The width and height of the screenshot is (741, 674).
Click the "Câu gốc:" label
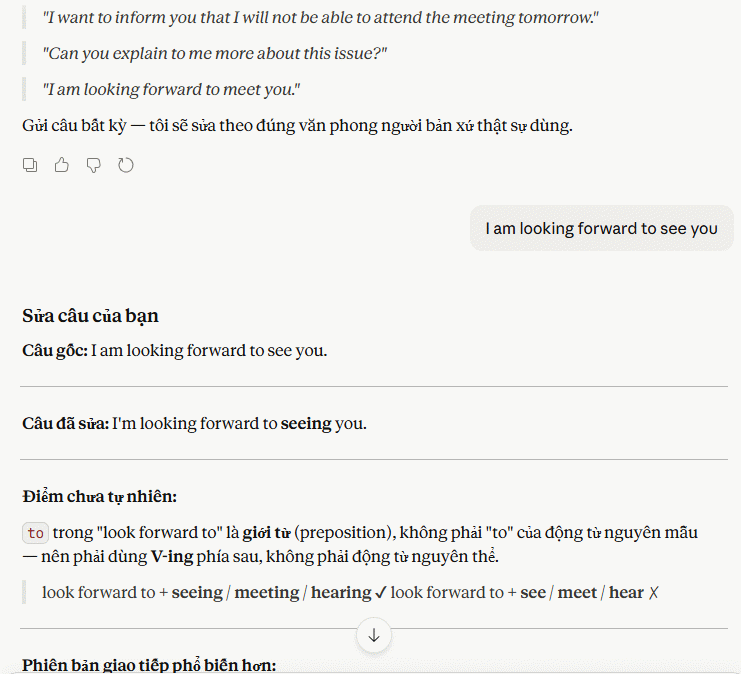coord(55,351)
